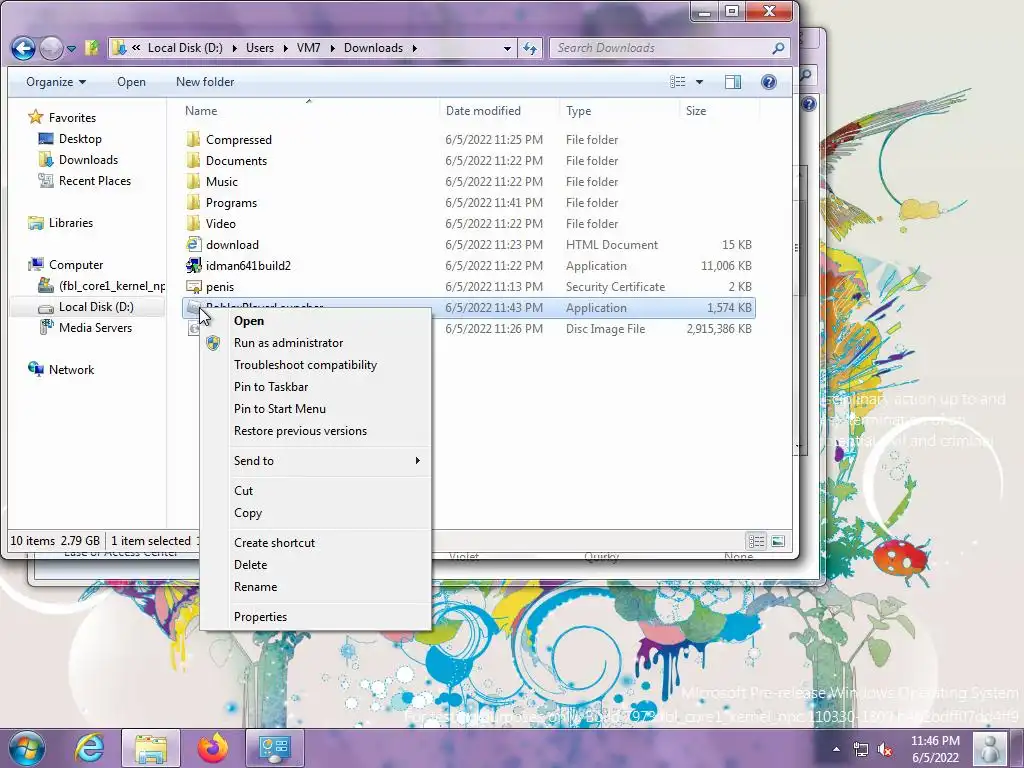Click the Open toolbar button
1024x768 pixels.
[x=131, y=82]
